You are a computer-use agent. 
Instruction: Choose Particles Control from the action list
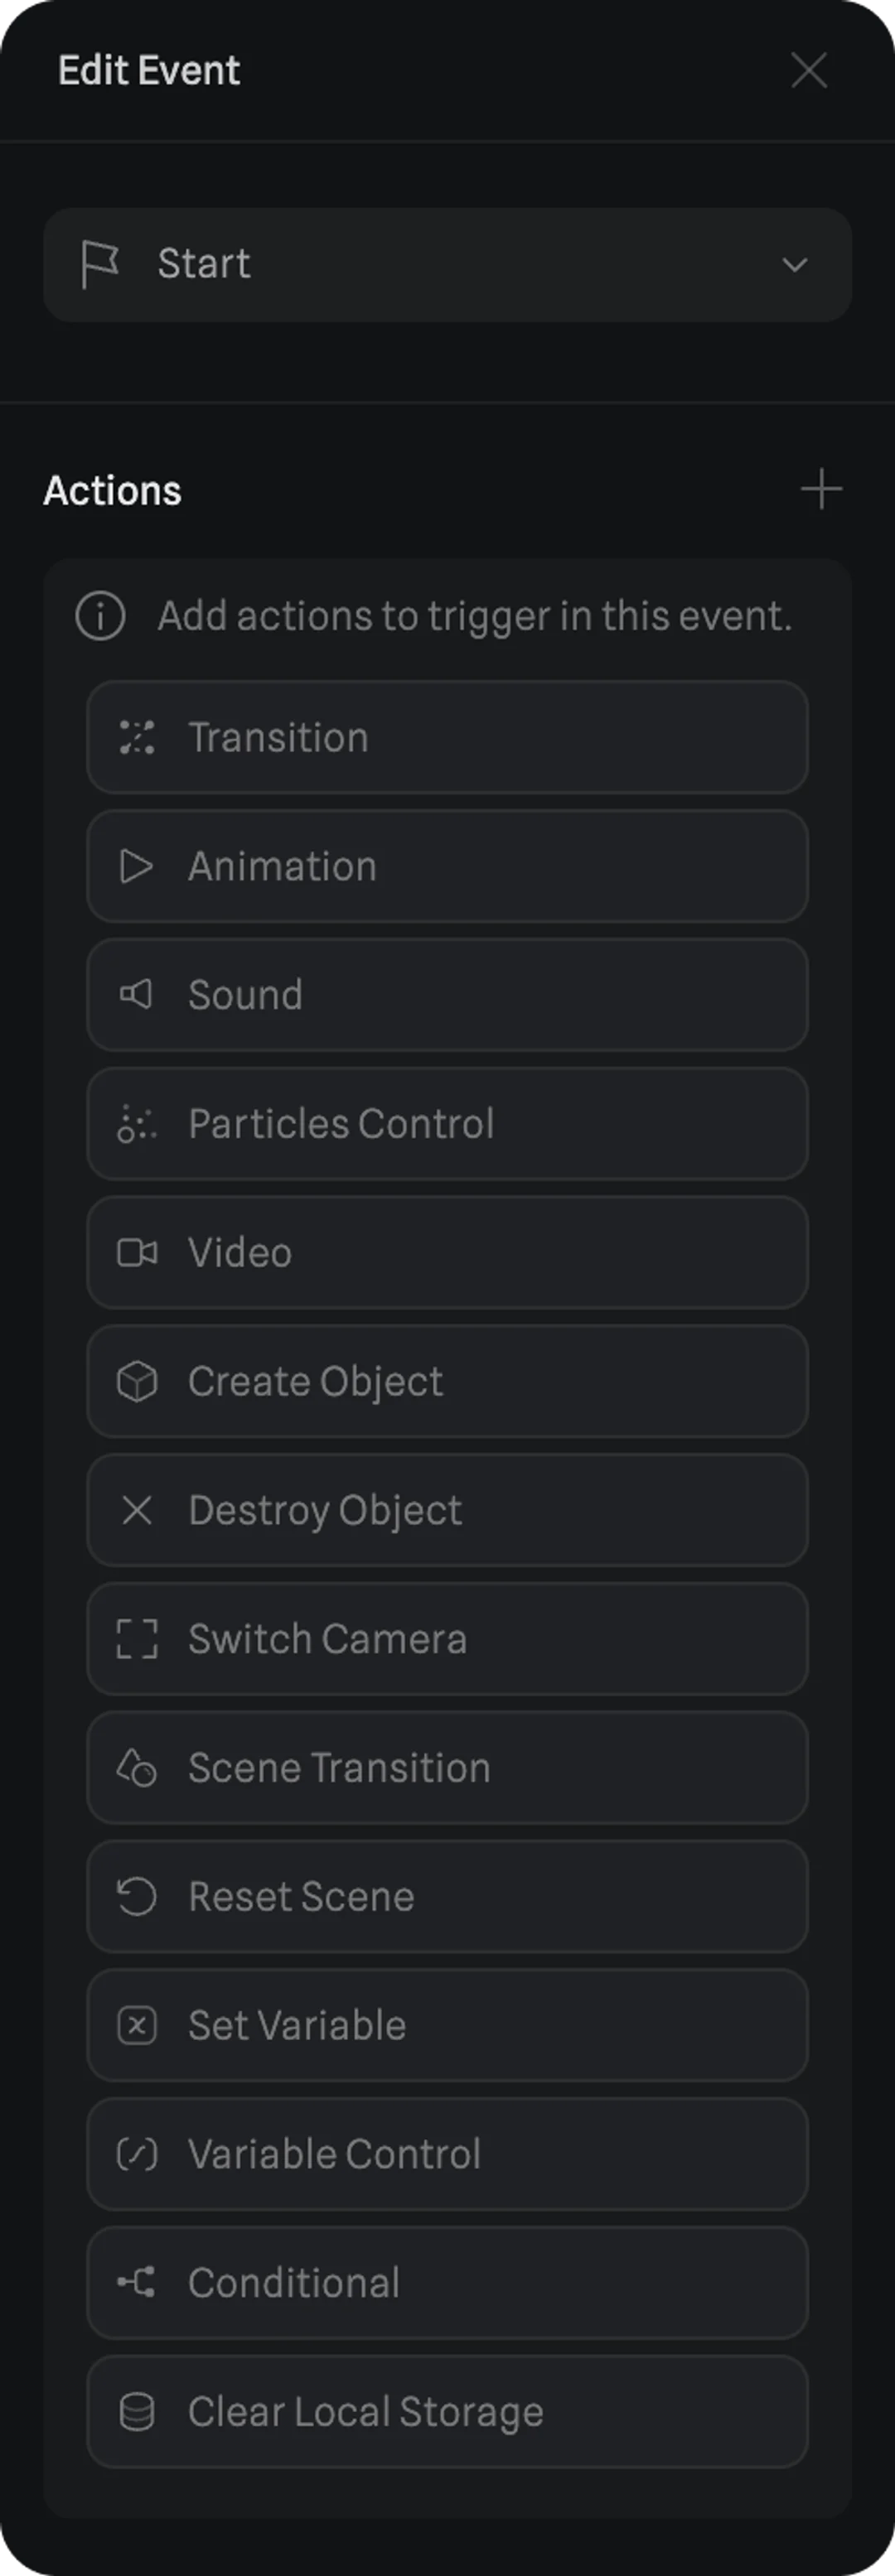[x=447, y=1123]
